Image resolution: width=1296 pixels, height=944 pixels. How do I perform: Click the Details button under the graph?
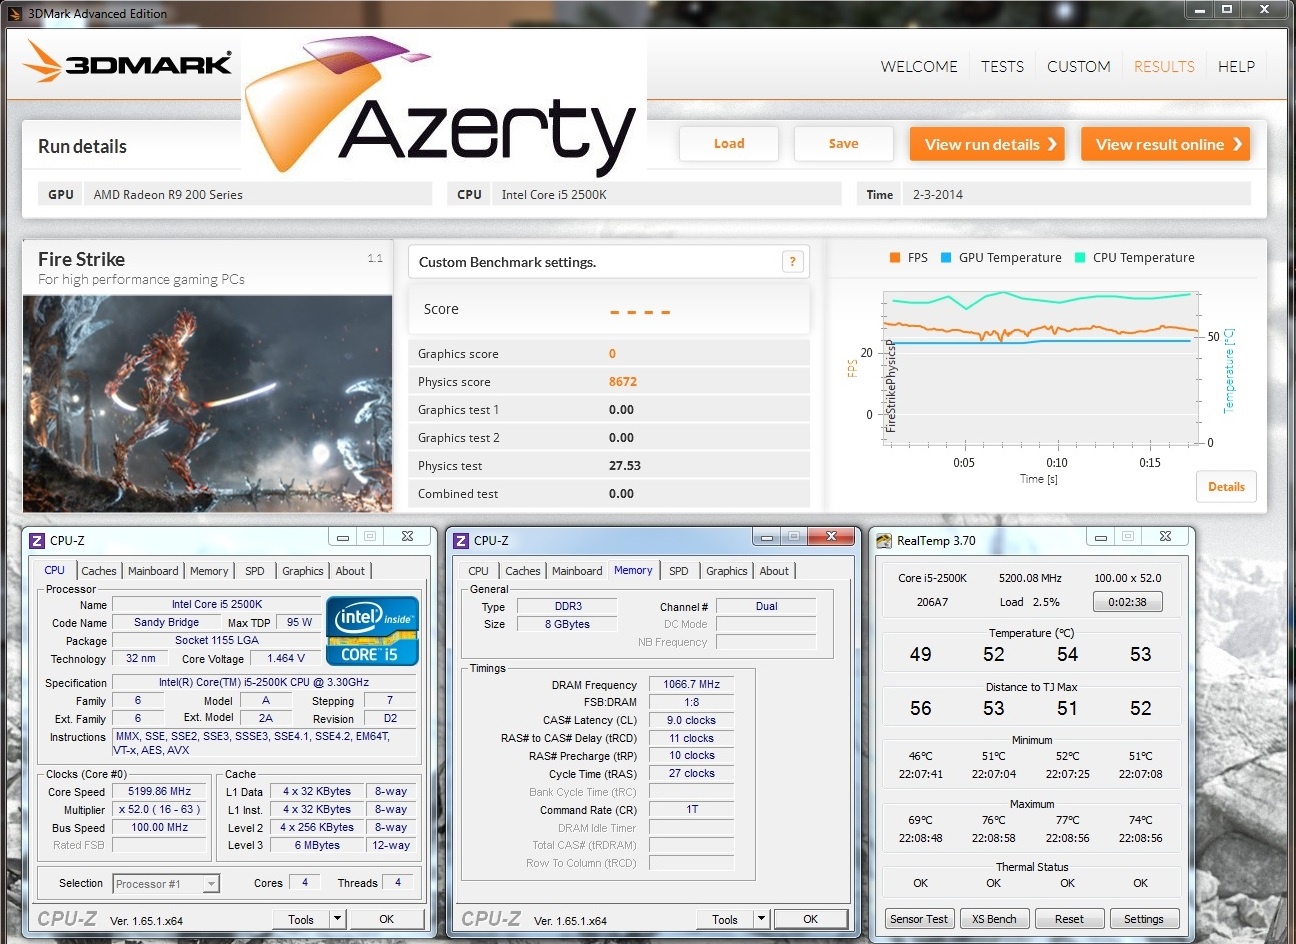click(1226, 487)
